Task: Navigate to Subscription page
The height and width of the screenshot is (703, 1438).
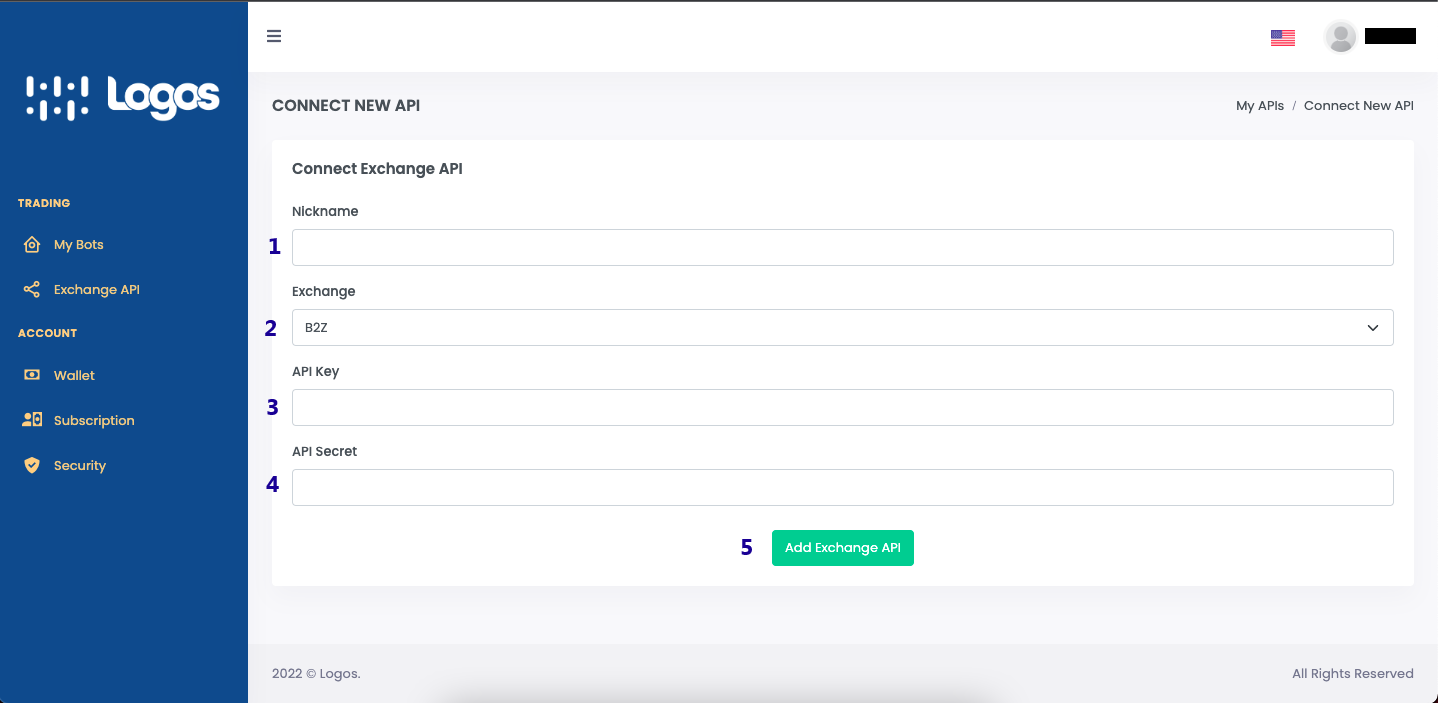Action: click(x=94, y=420)
